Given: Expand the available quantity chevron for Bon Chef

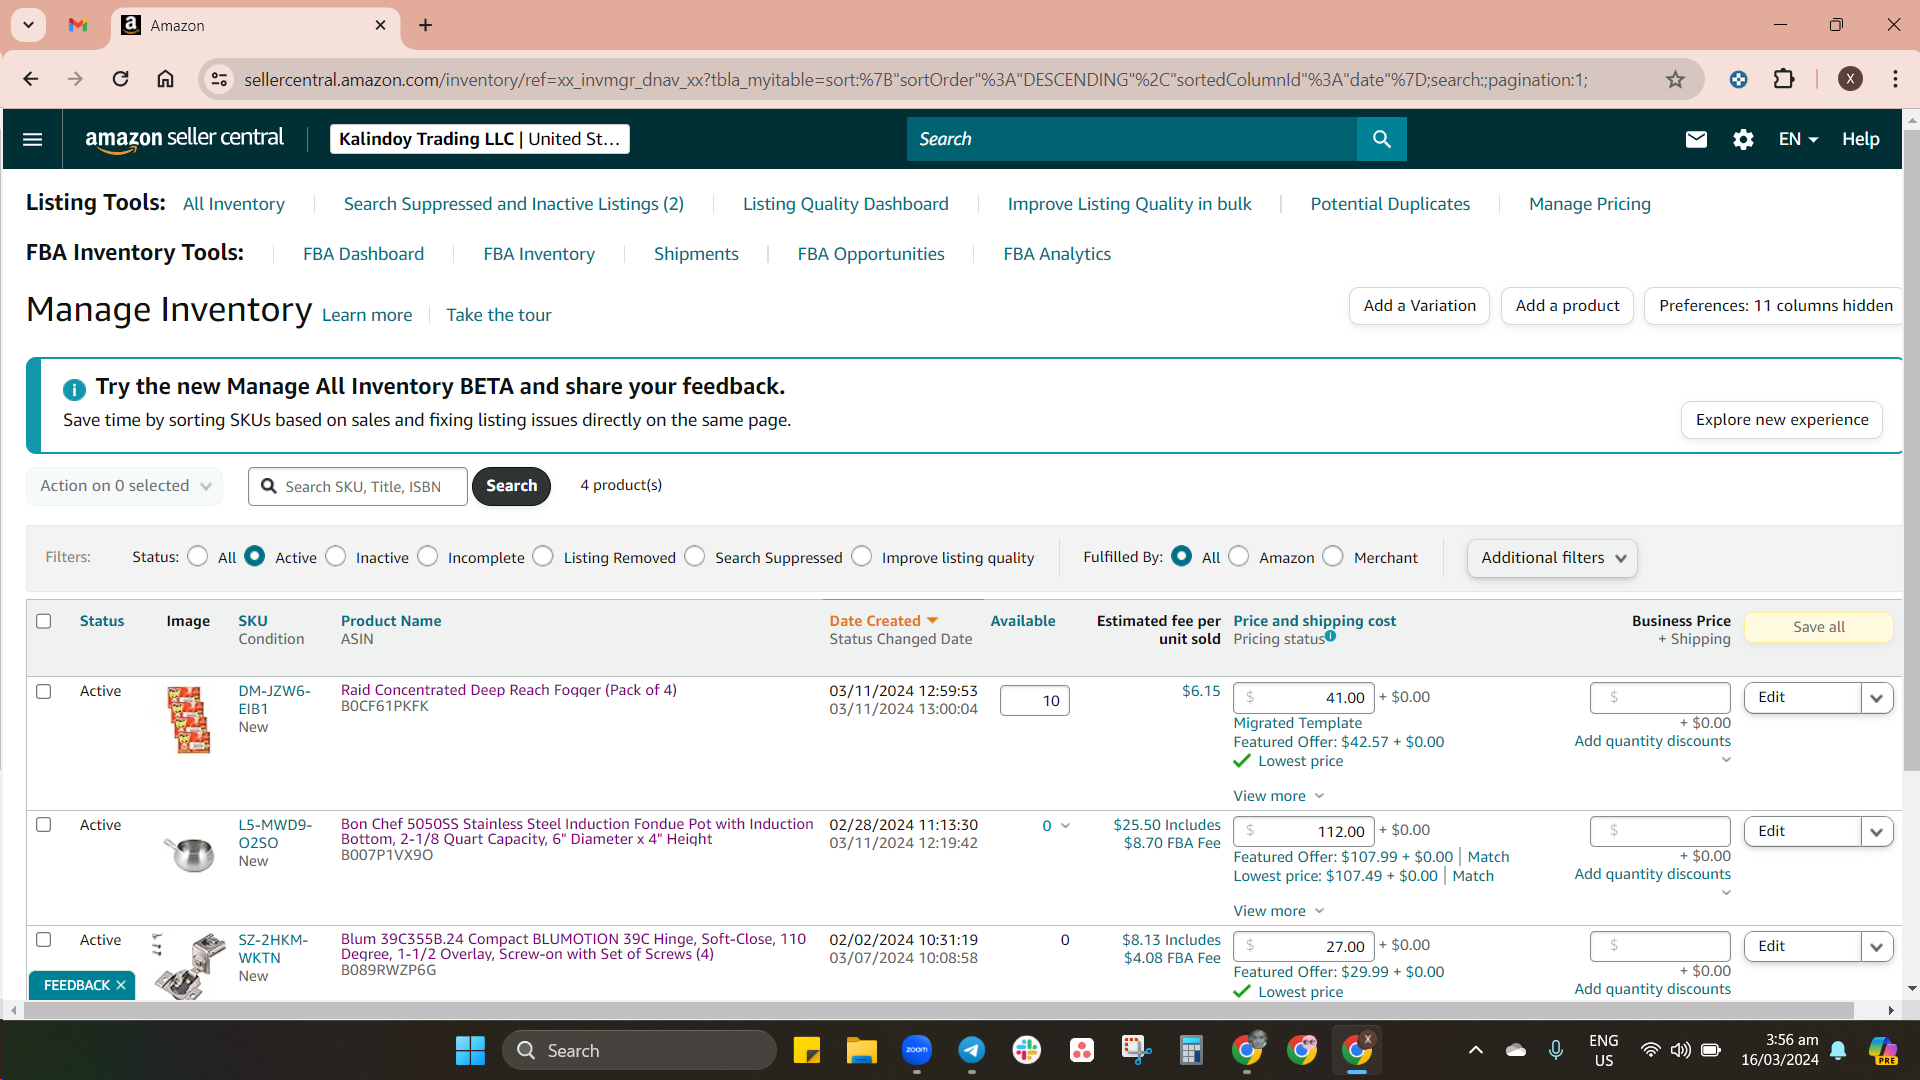Looking at the screenshot, I should 1065,826.
